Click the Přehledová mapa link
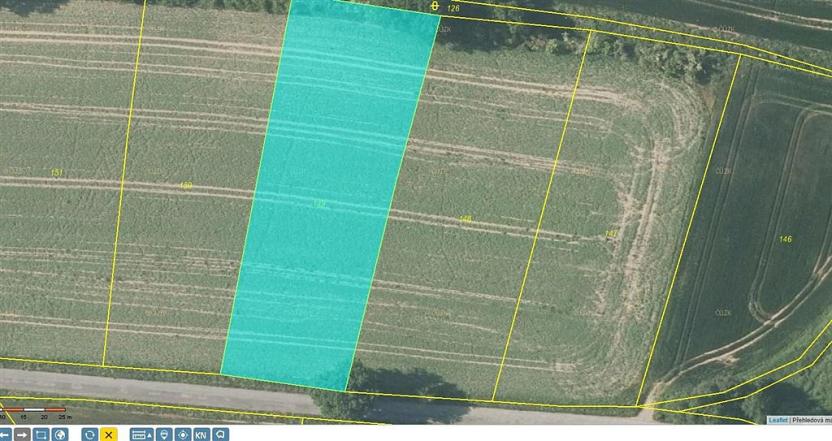Screen dimensions: 832x441 (812, 420)
